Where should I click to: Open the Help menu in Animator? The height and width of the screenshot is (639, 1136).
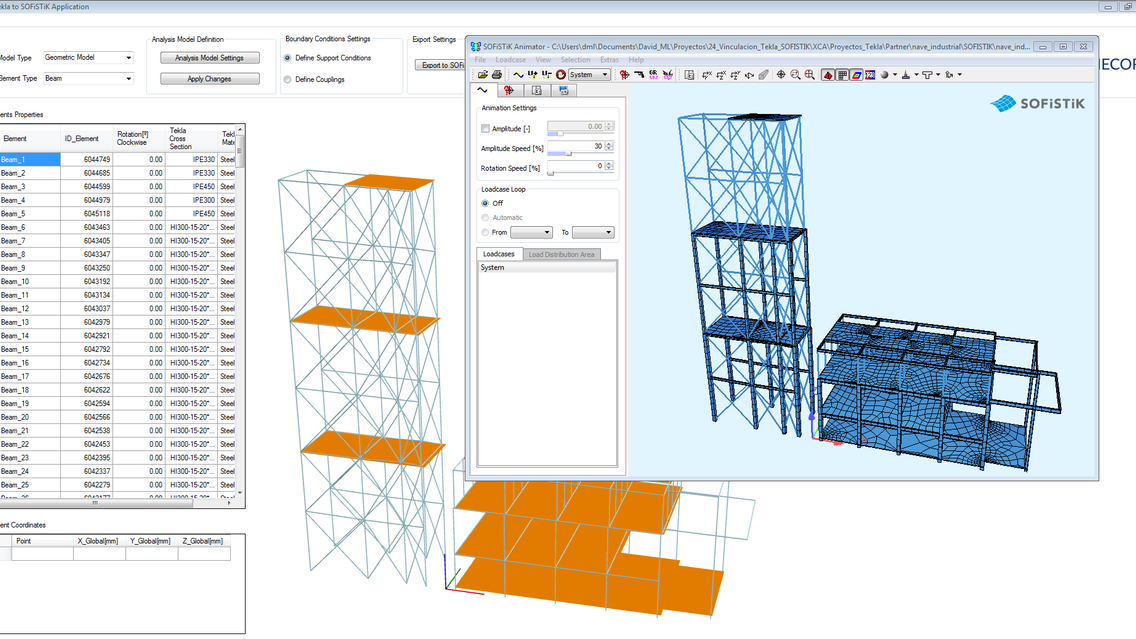(636, 59)
